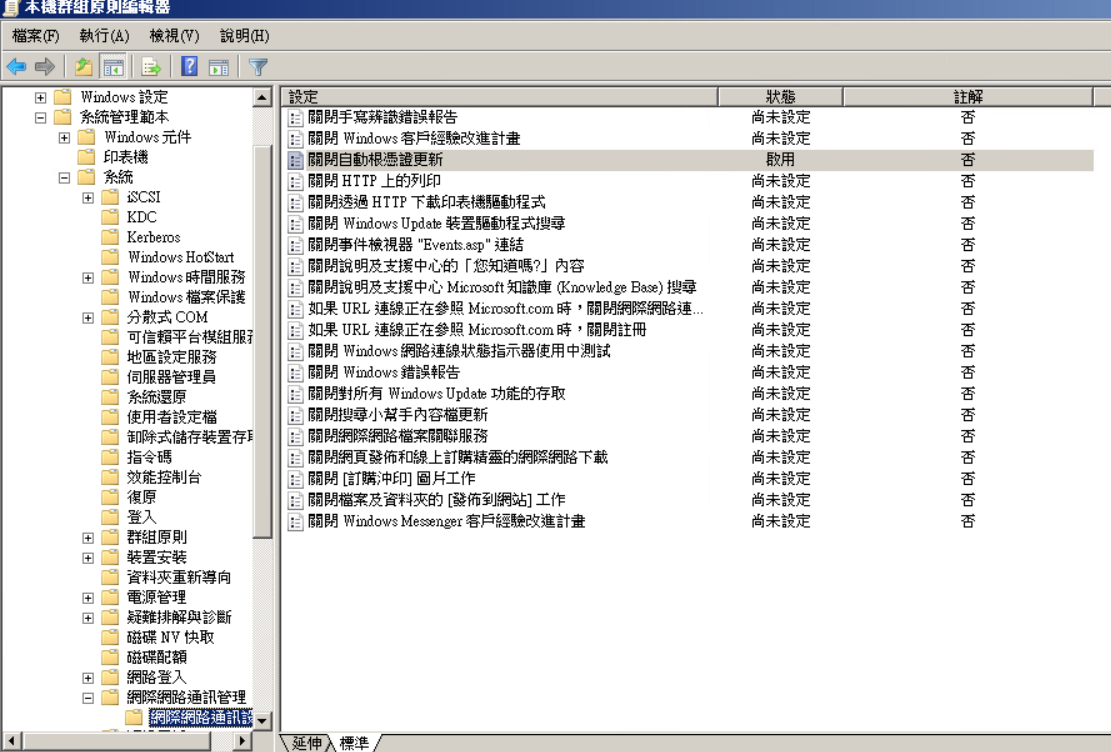Switch to the 延伸 tab
This screenshot has width=1111, height=752.
(x=306, y=743)
